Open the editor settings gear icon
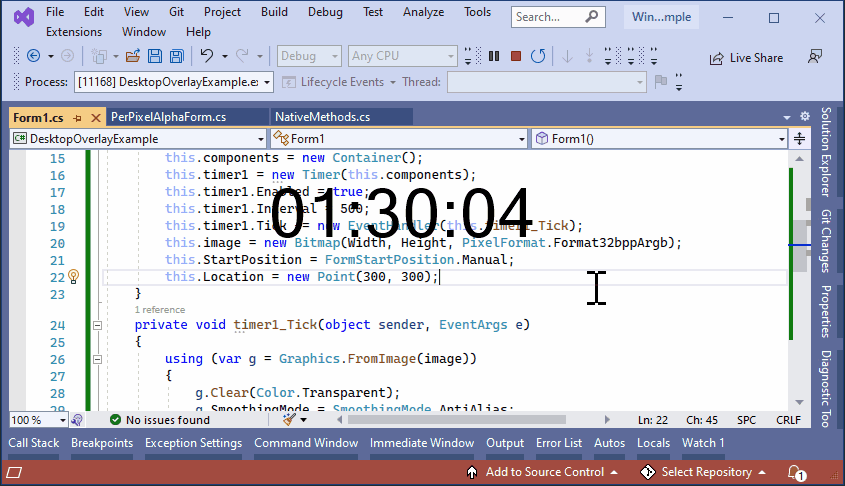 pyautogui.click(x=805, y=116)
